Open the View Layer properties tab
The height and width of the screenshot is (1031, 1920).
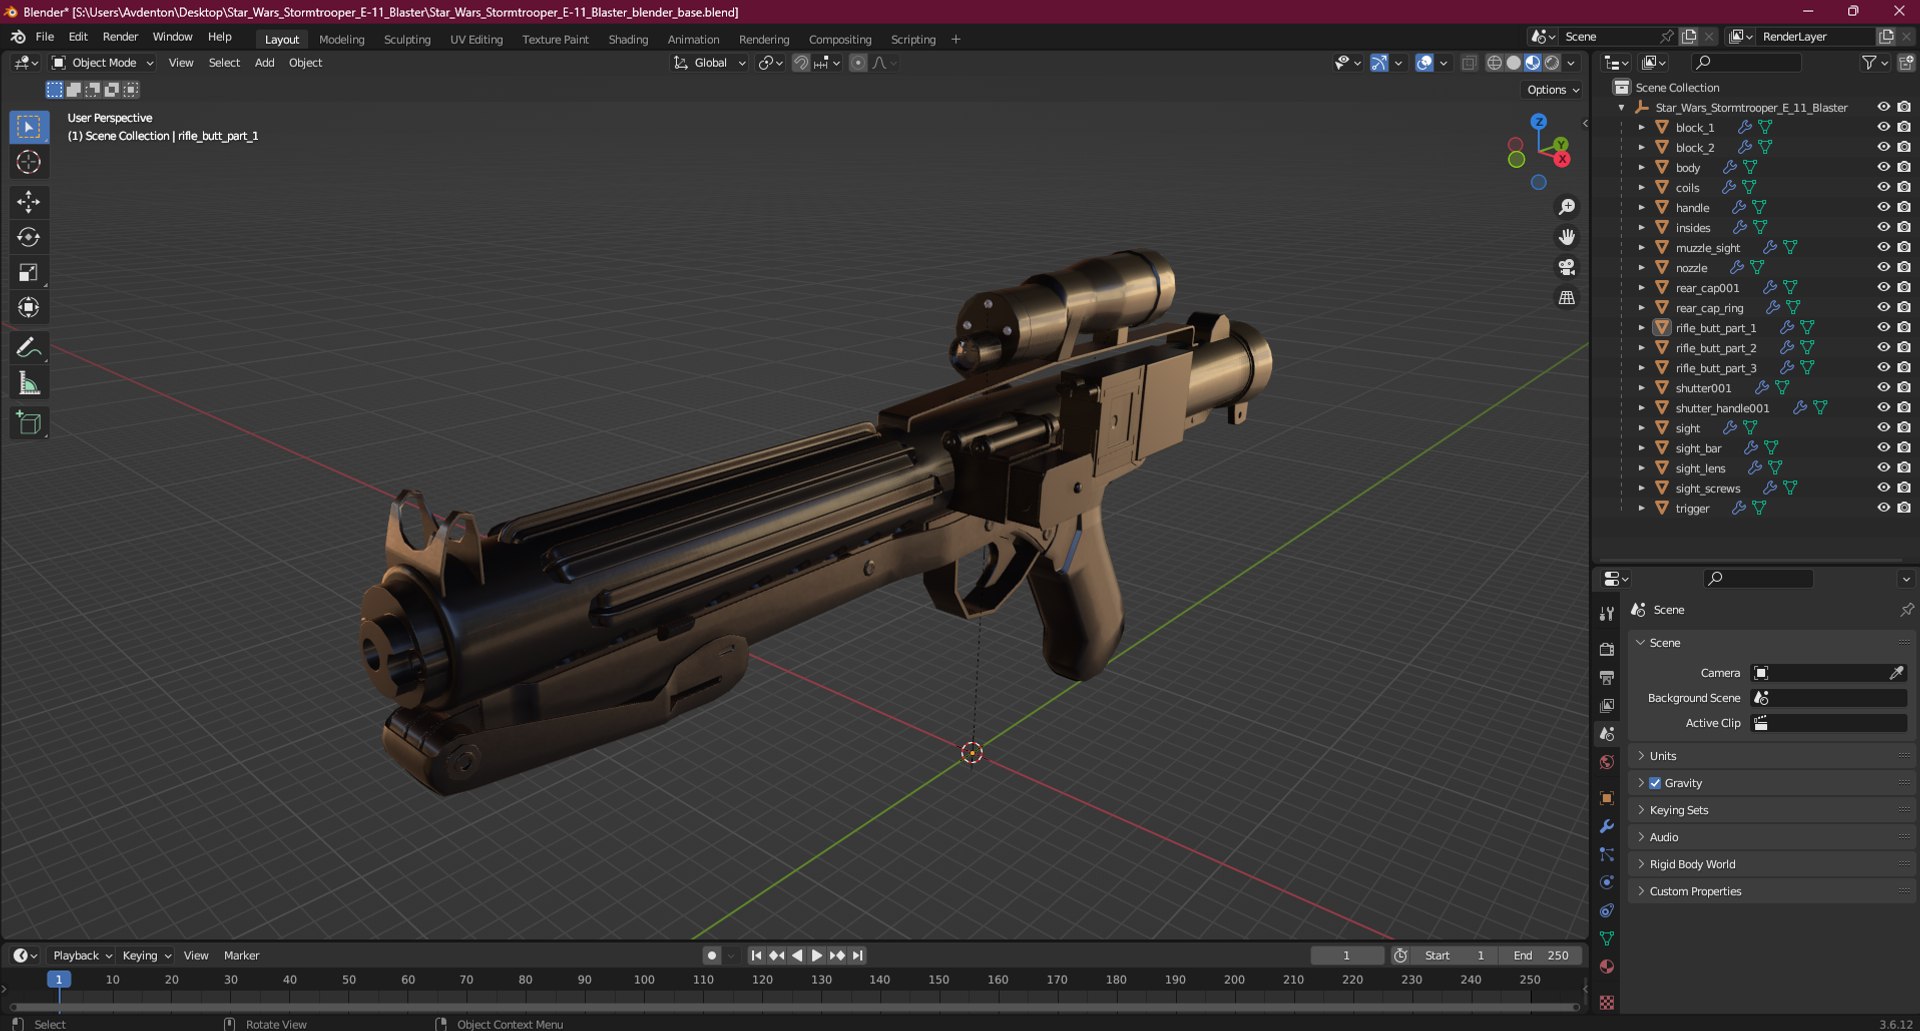(x=1607, y=705)
